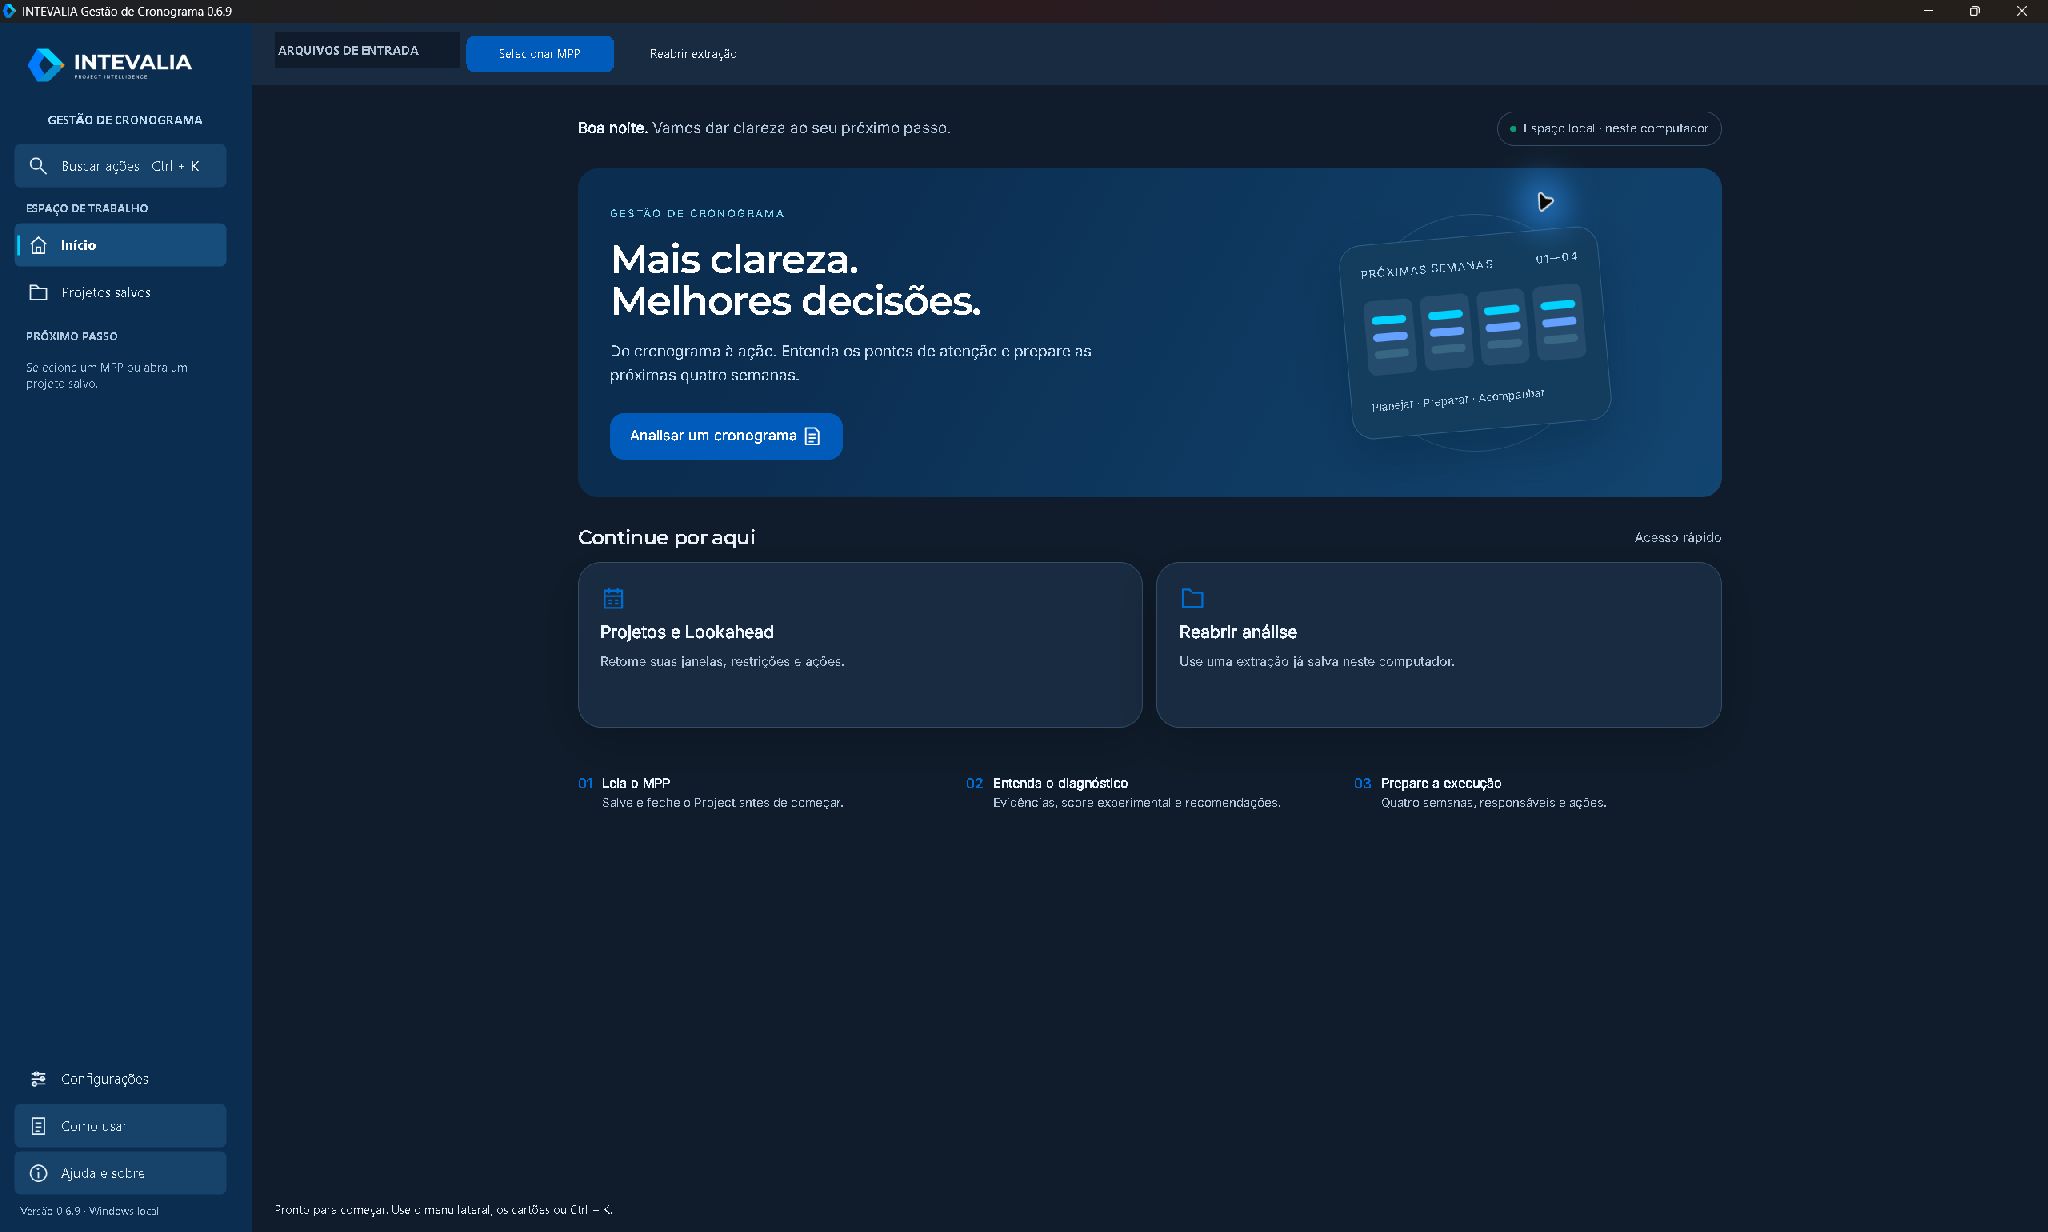Click step 02 Entenda o diagnóstico
The height and width of the screenshot is (1232, 2048).
[1123, 792]
